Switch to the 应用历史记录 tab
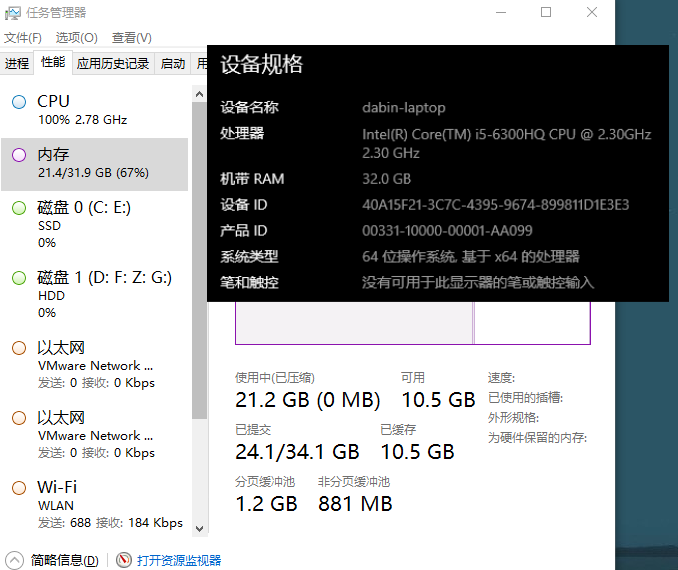 point(113,63)
